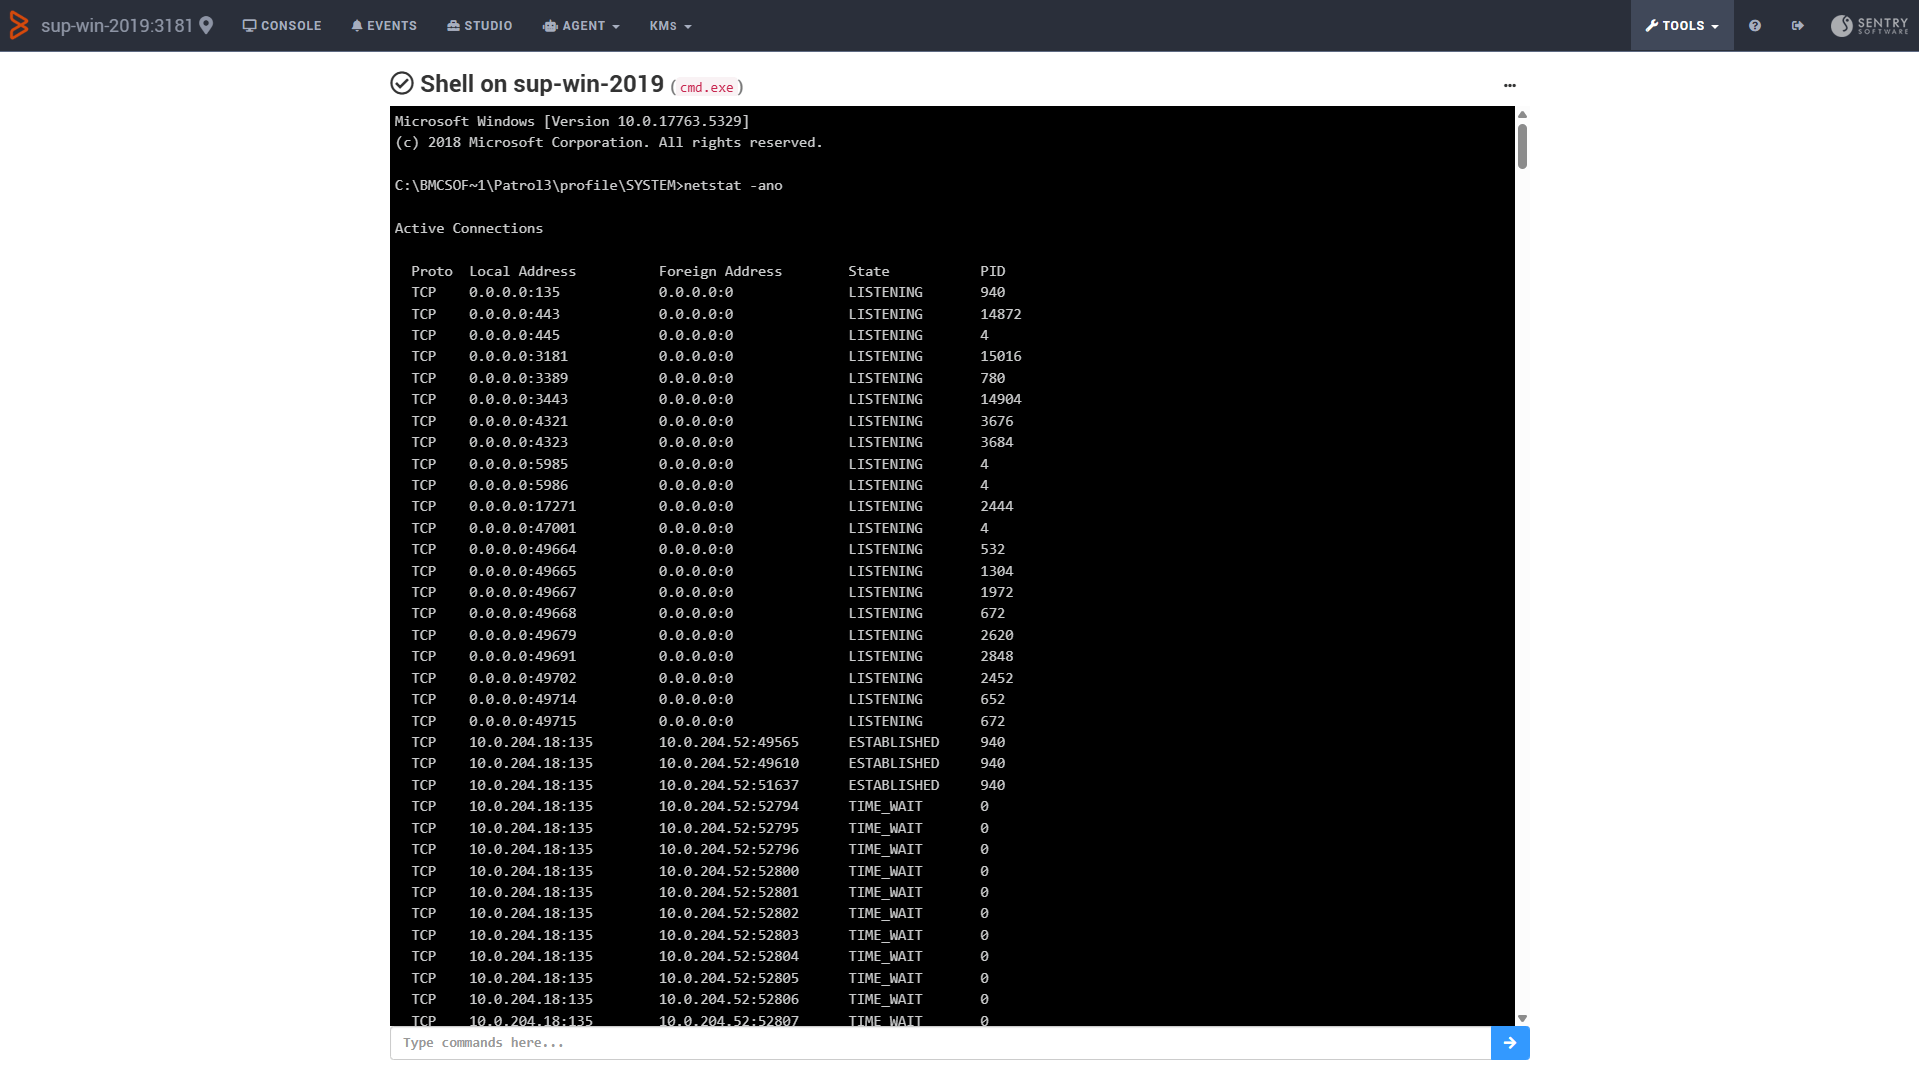Image resolution: width=1919 pixels, height=1079 pixels.
Task: Click the Sentry Software logo
Action: point(1869,26)
